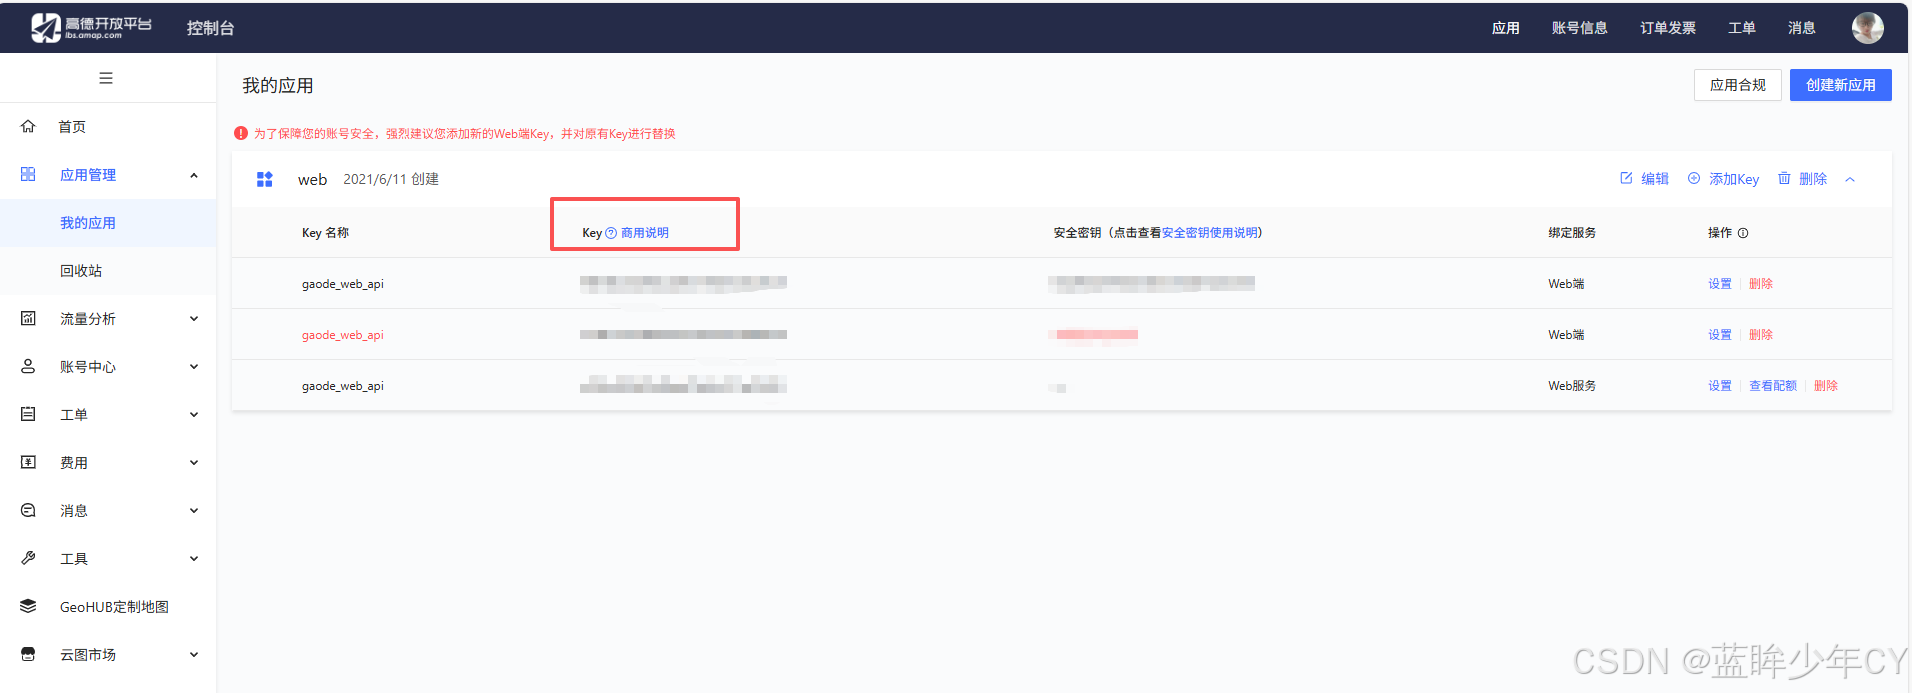This screenshot has width=1912, height=693.
Task: Click the 应用管理 grid icon
Action: (x=28, y=174)
